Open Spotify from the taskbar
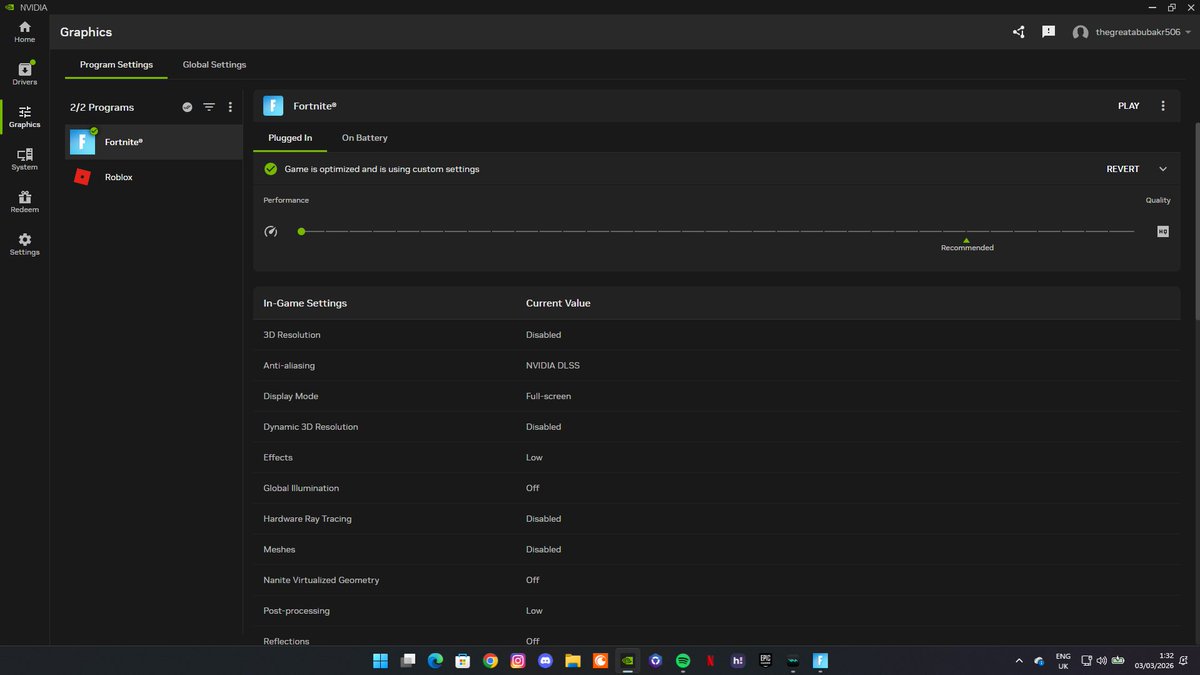The image size is (1200, 675). [x=683, y=660]
